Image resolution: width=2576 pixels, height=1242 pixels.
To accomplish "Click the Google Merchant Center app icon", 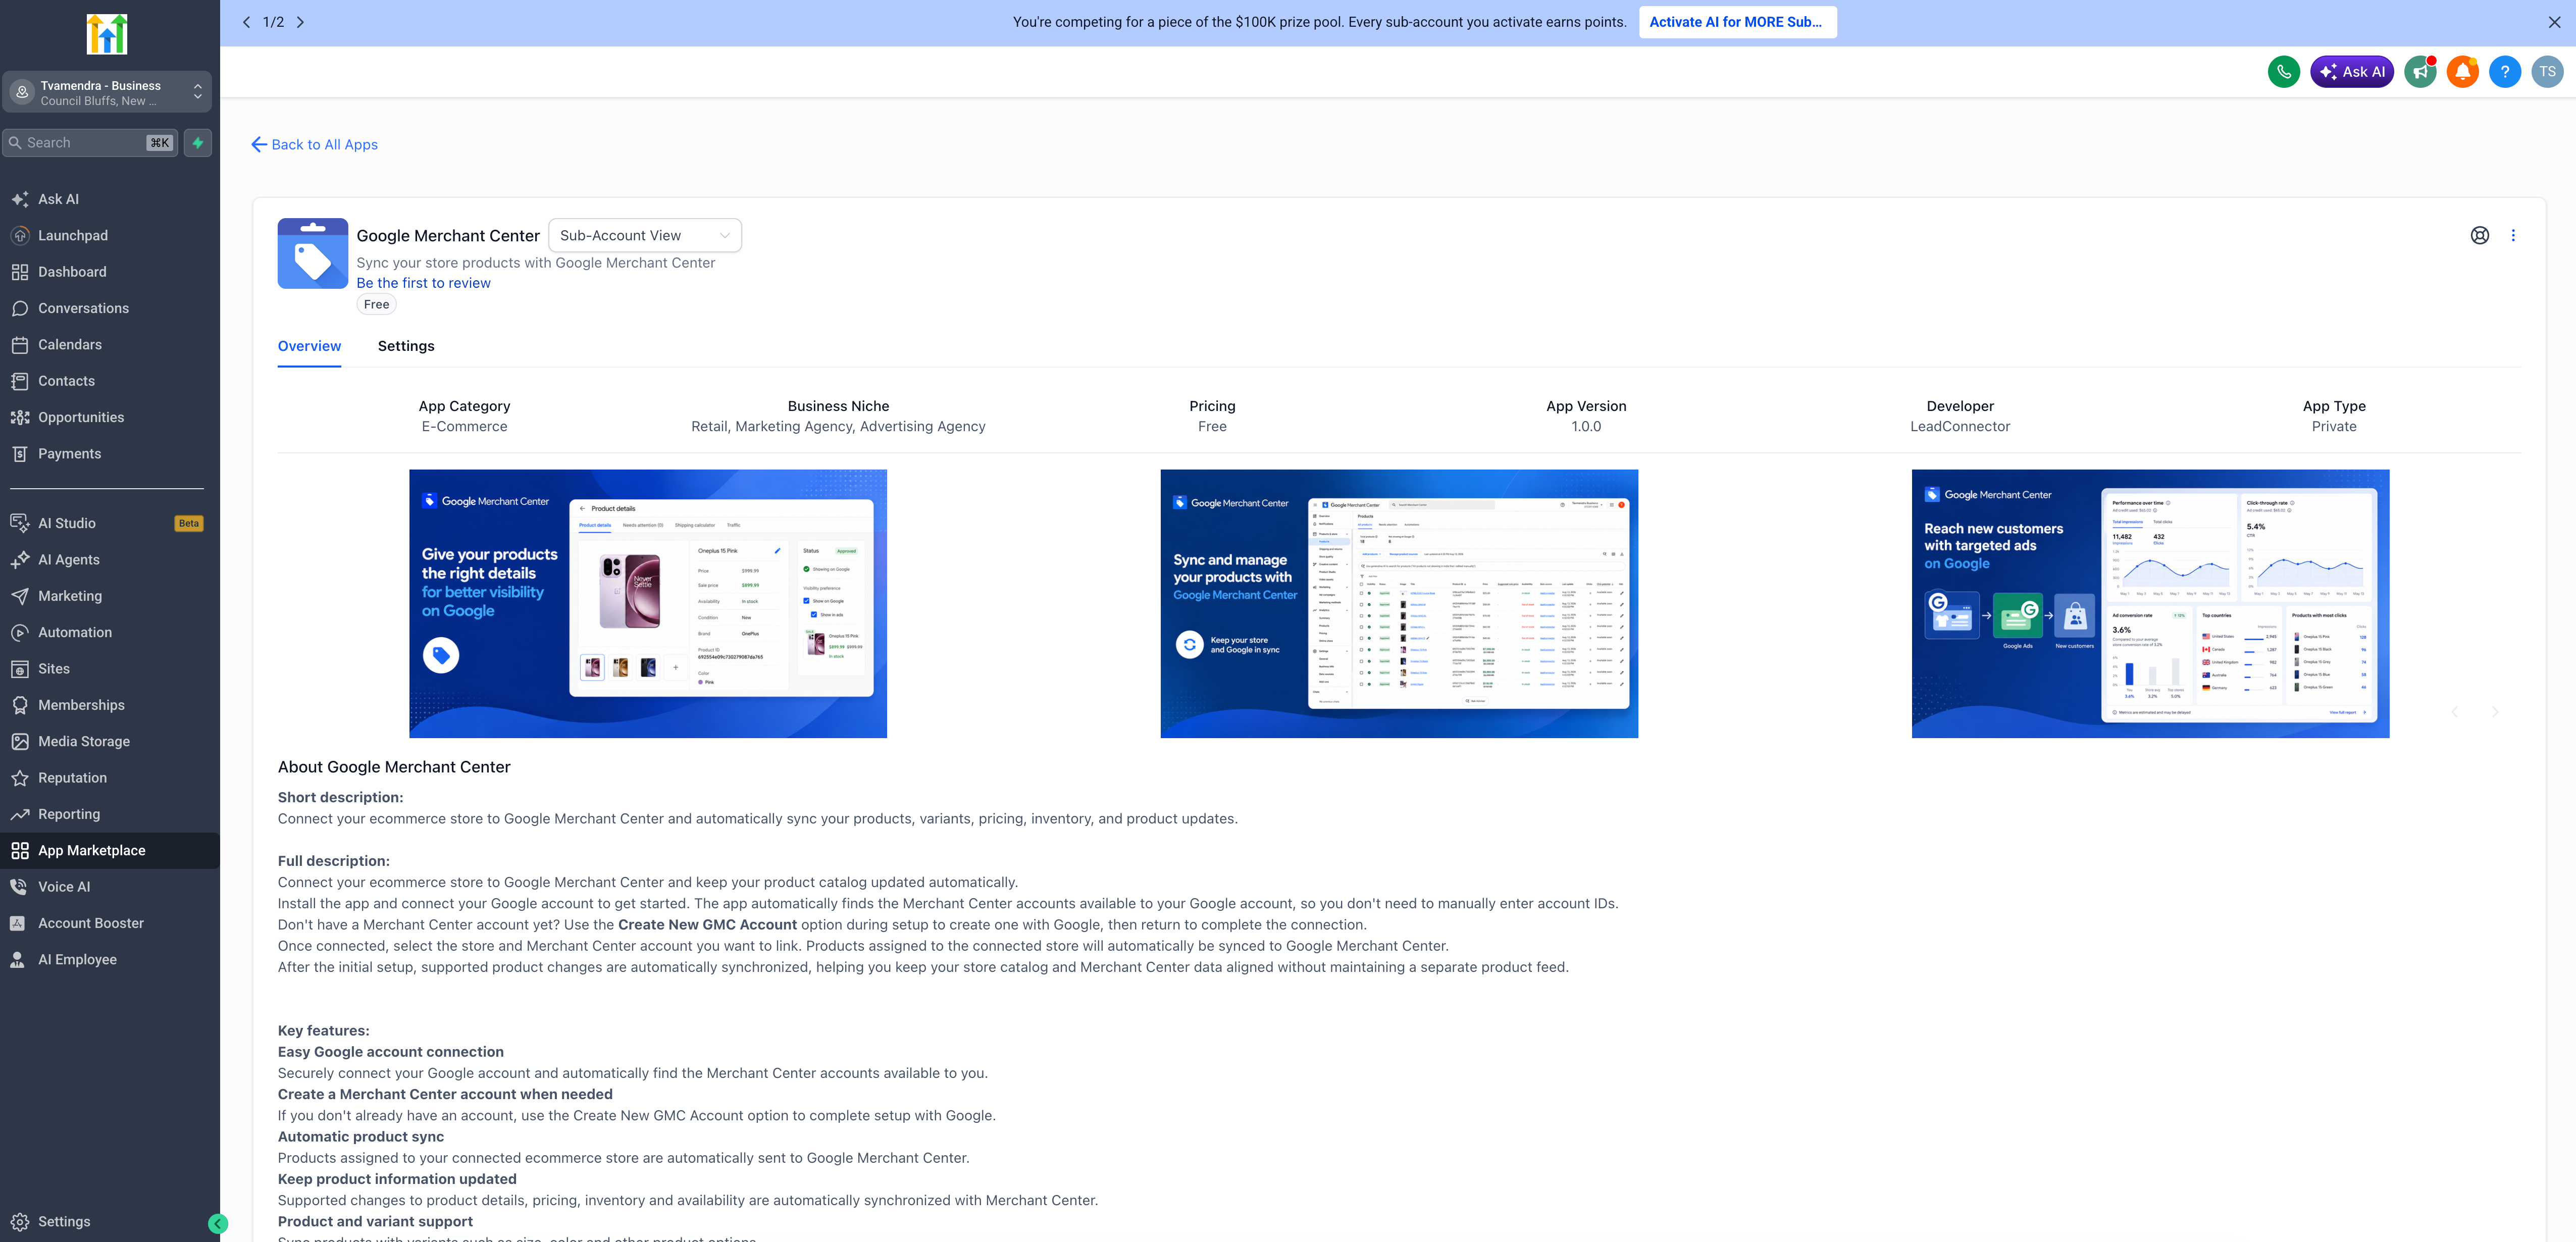I will [313, 254].
